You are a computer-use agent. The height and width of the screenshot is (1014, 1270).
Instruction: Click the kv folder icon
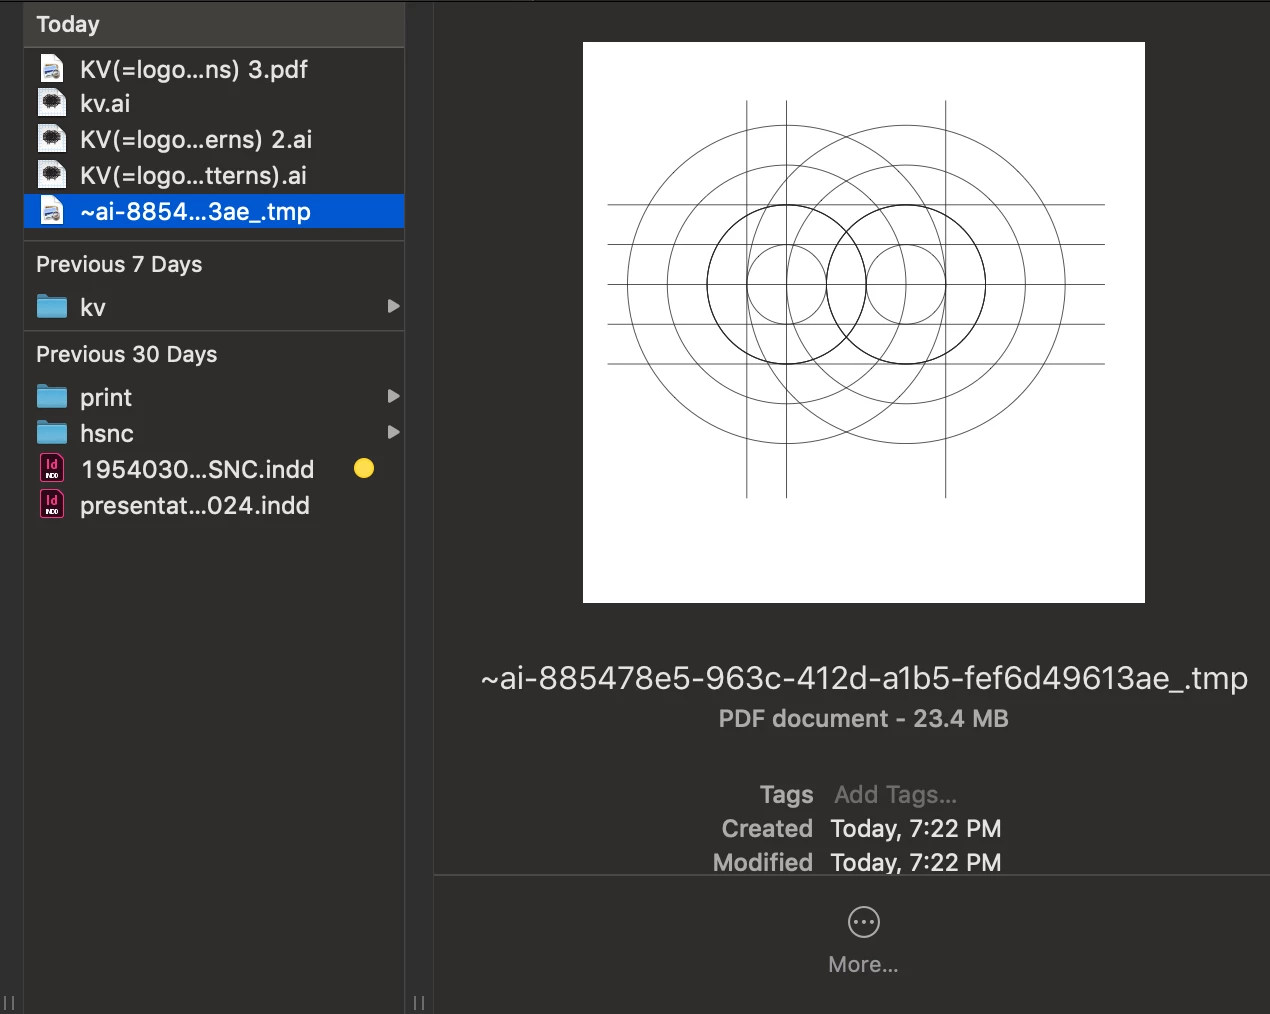[x=52, y=307]
